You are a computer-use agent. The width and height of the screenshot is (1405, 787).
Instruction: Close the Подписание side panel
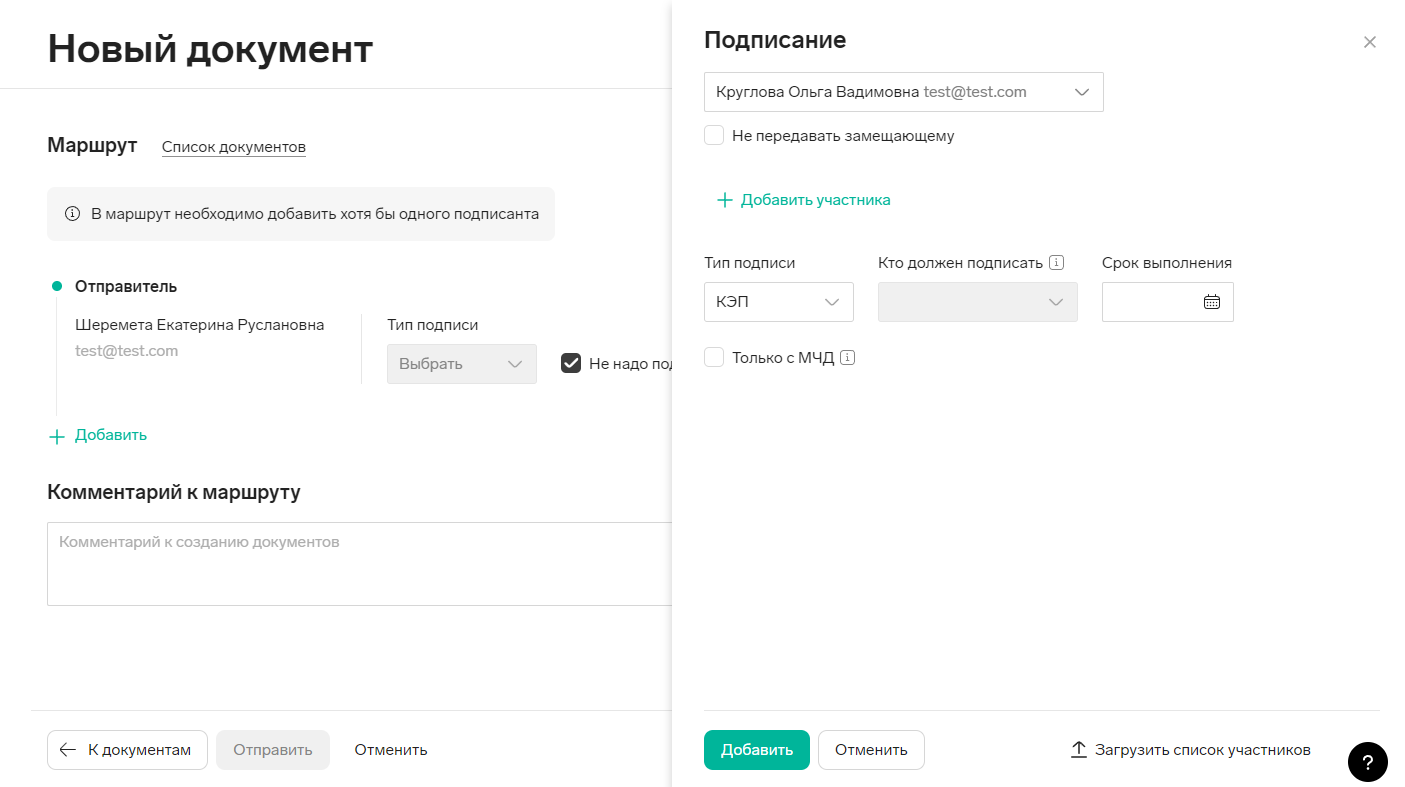pos(1370,42)
